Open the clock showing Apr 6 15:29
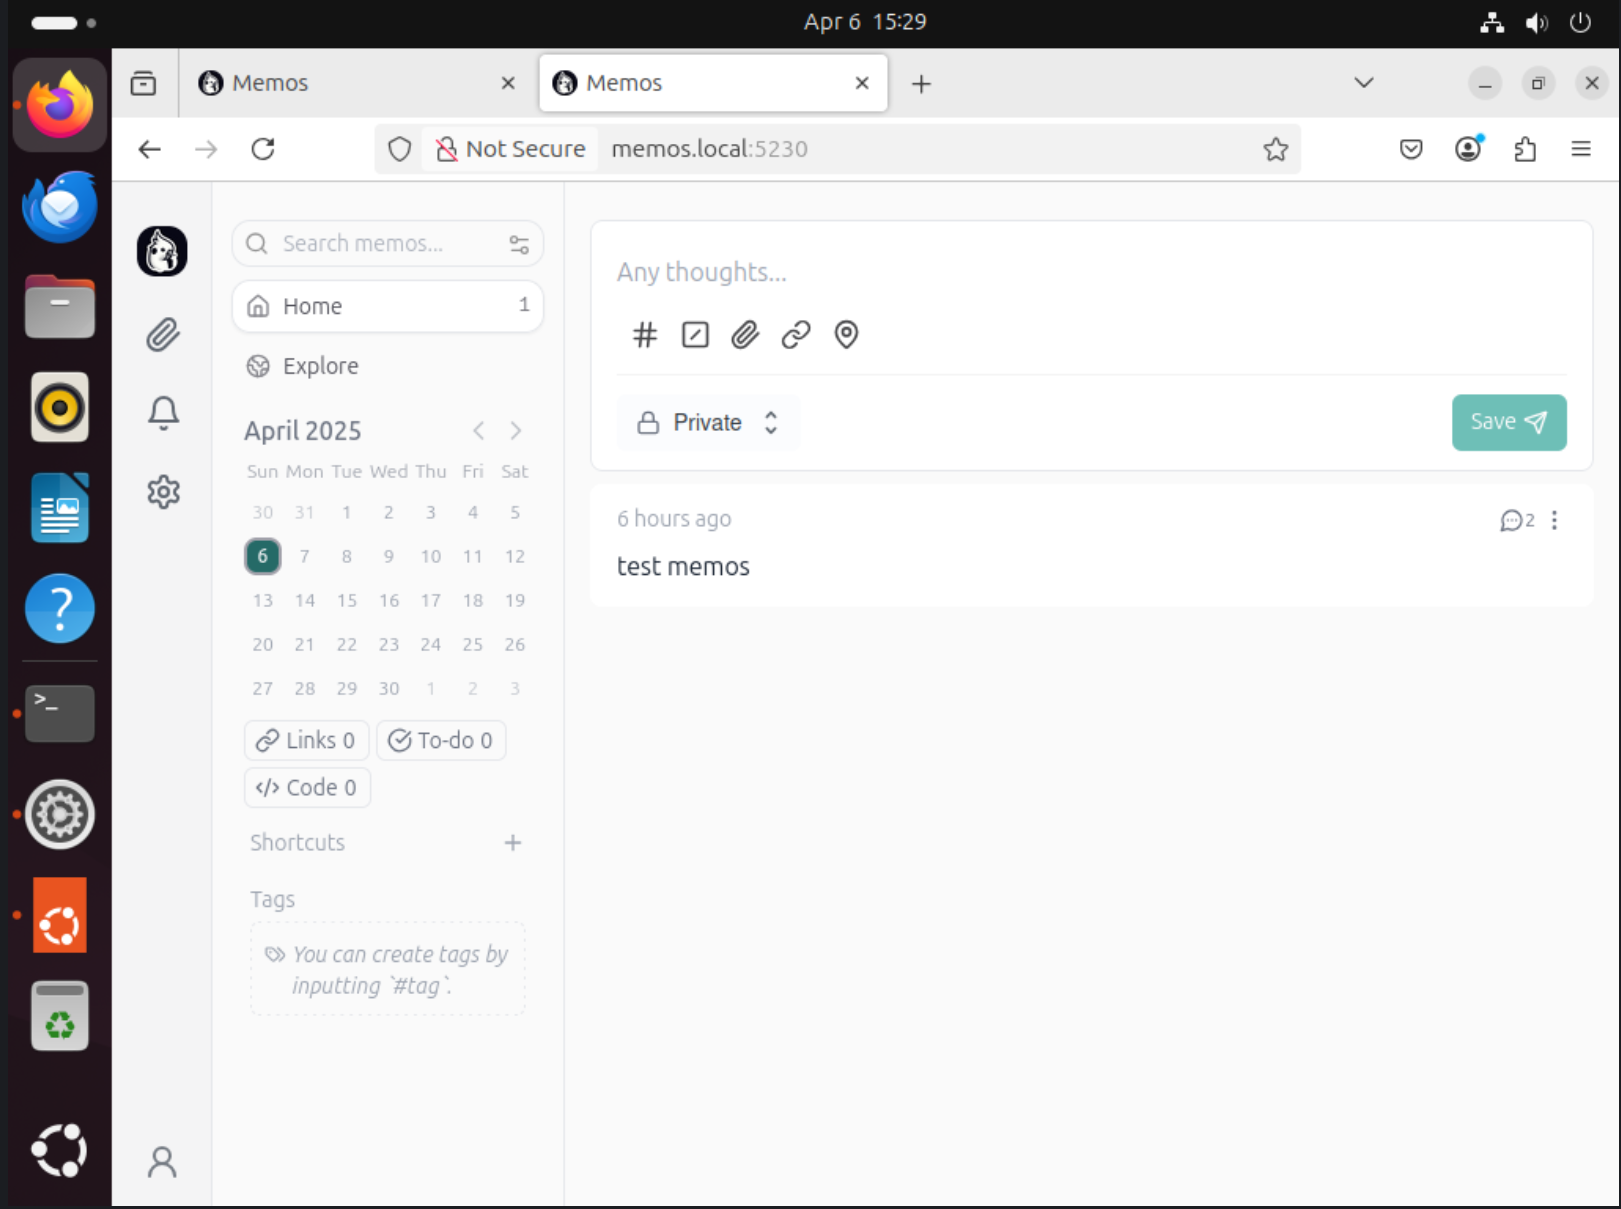 tap(865, 22)
